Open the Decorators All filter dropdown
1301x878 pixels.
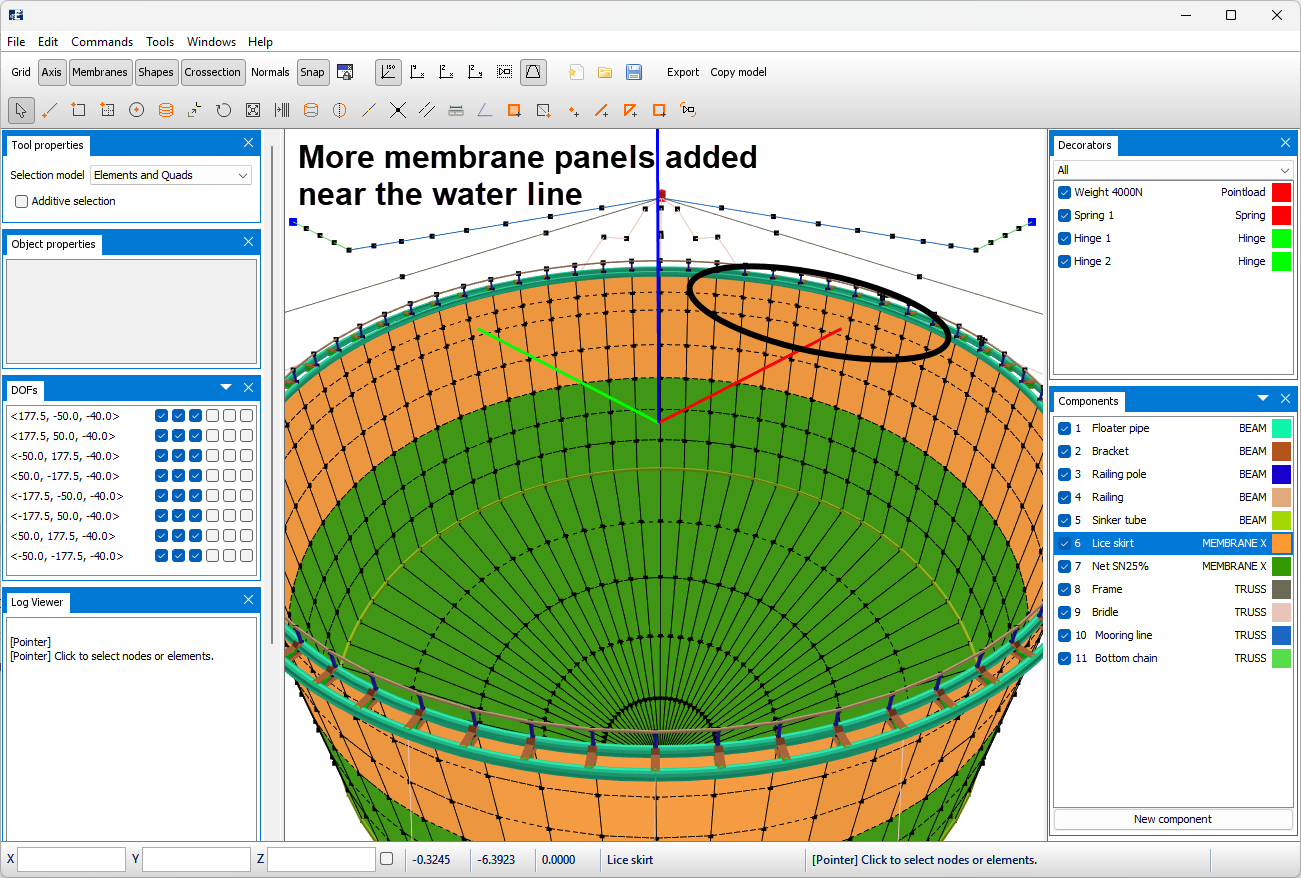point(1173,170)
